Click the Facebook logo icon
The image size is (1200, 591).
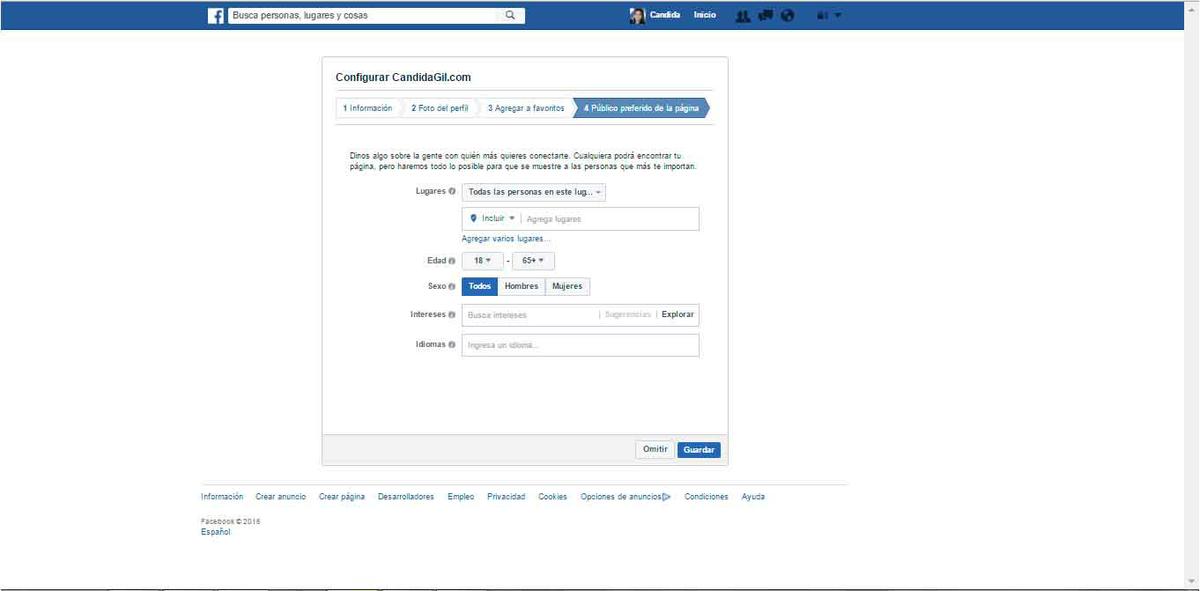pos(215,16)
